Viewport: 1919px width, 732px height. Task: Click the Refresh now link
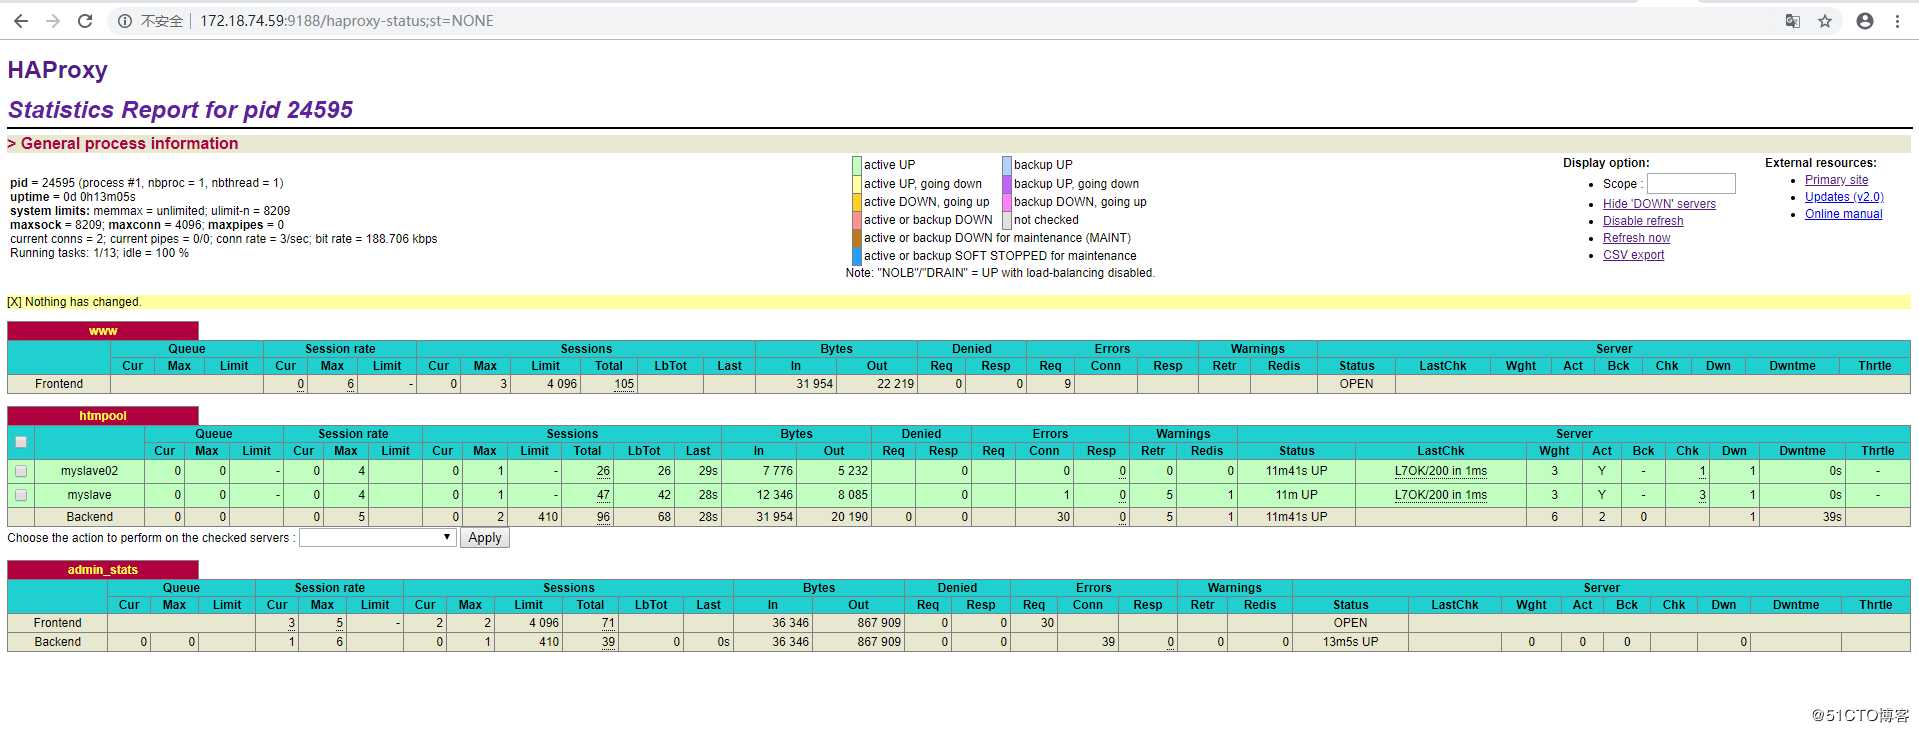click(x=1636, y=238)
